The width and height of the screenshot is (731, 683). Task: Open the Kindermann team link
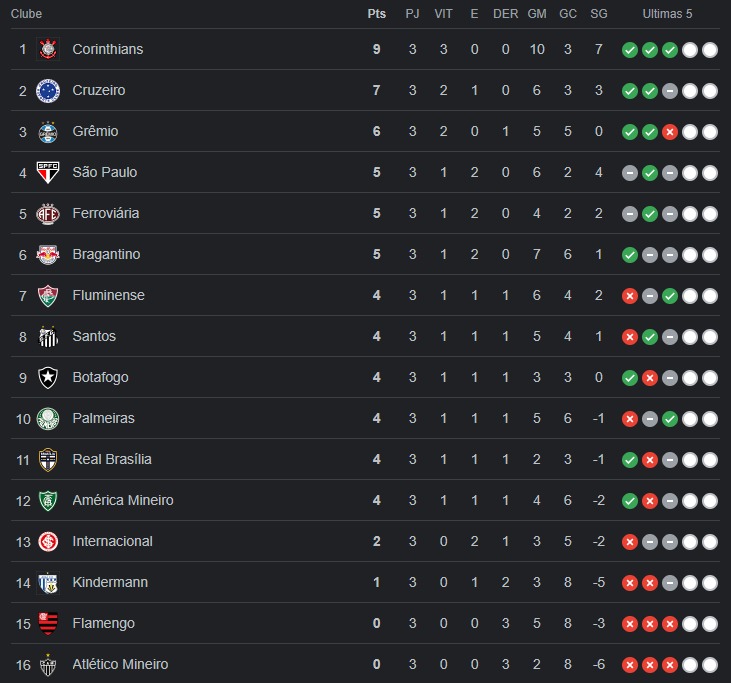click(110, 582)
